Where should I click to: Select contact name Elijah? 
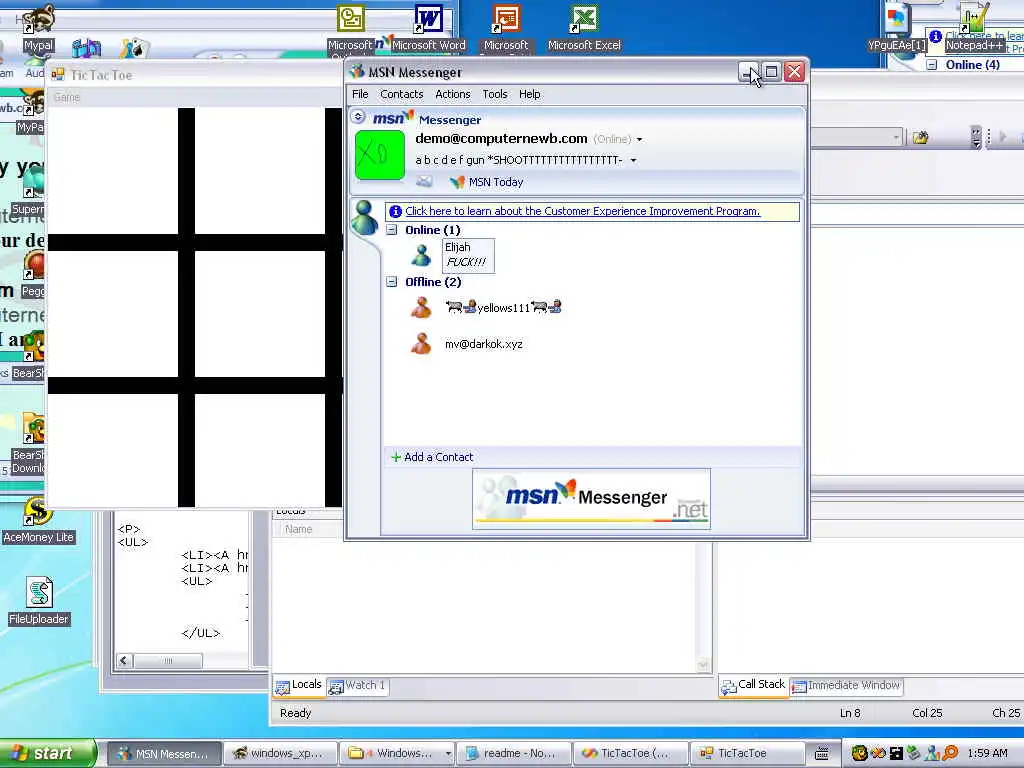click(x=457, y=247)
